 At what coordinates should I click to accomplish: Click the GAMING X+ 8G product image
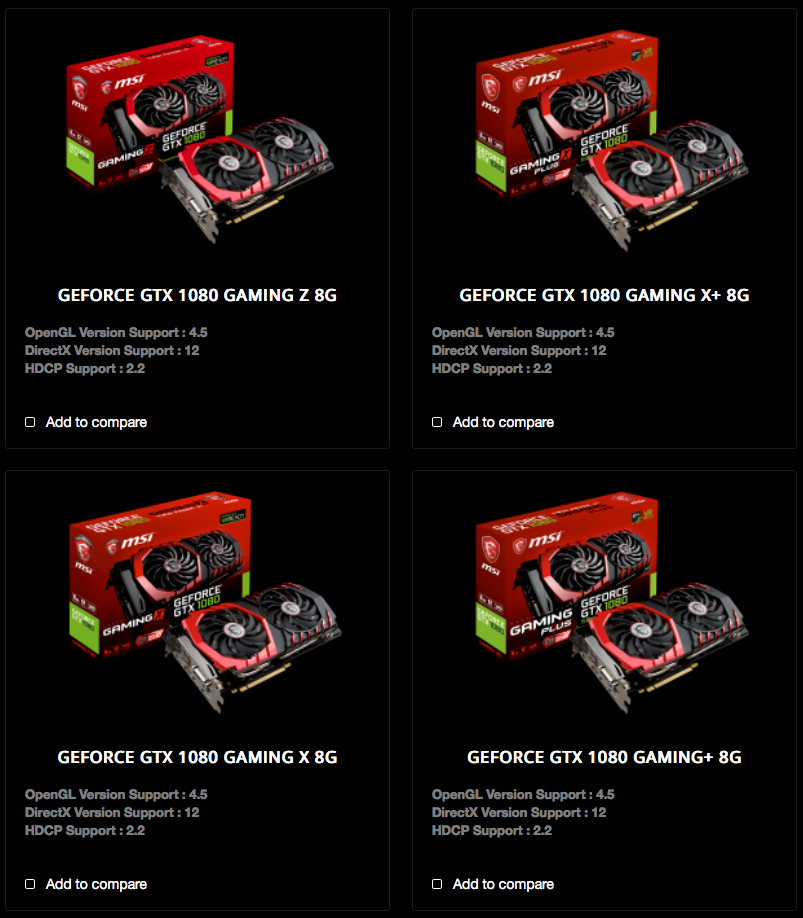point(612,141)
